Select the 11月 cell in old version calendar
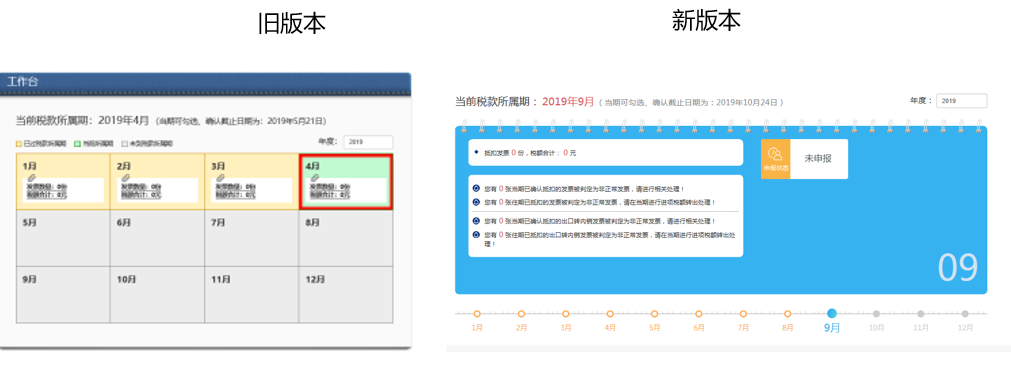 (252, 295)
